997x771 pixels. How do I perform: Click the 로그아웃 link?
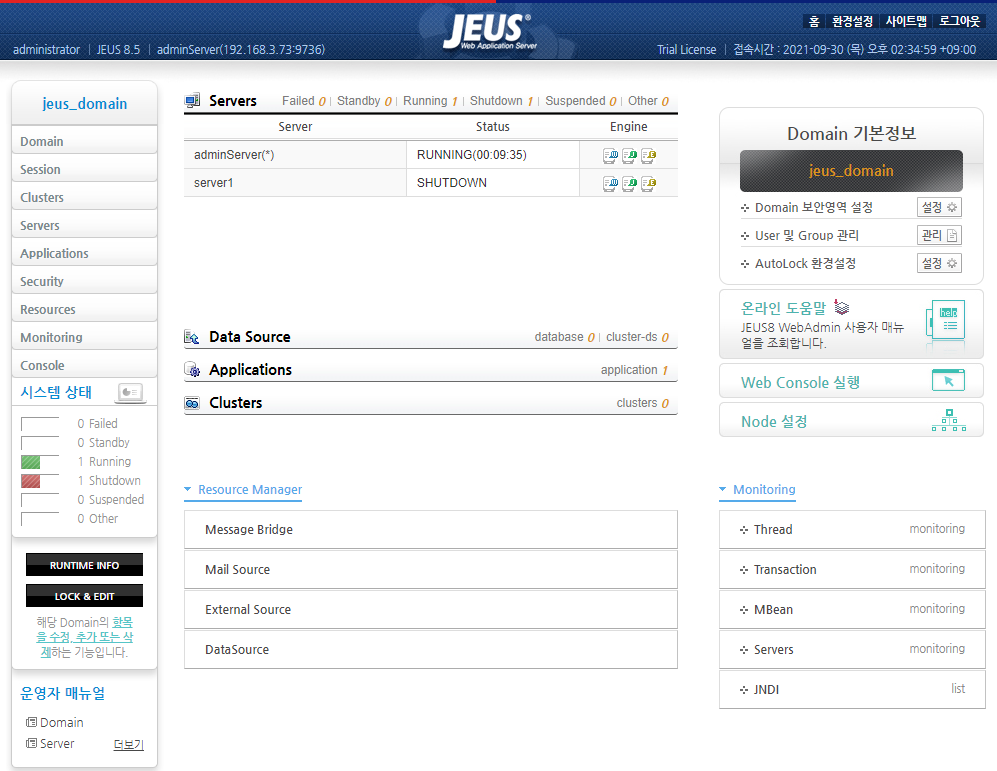click(959, 22)
